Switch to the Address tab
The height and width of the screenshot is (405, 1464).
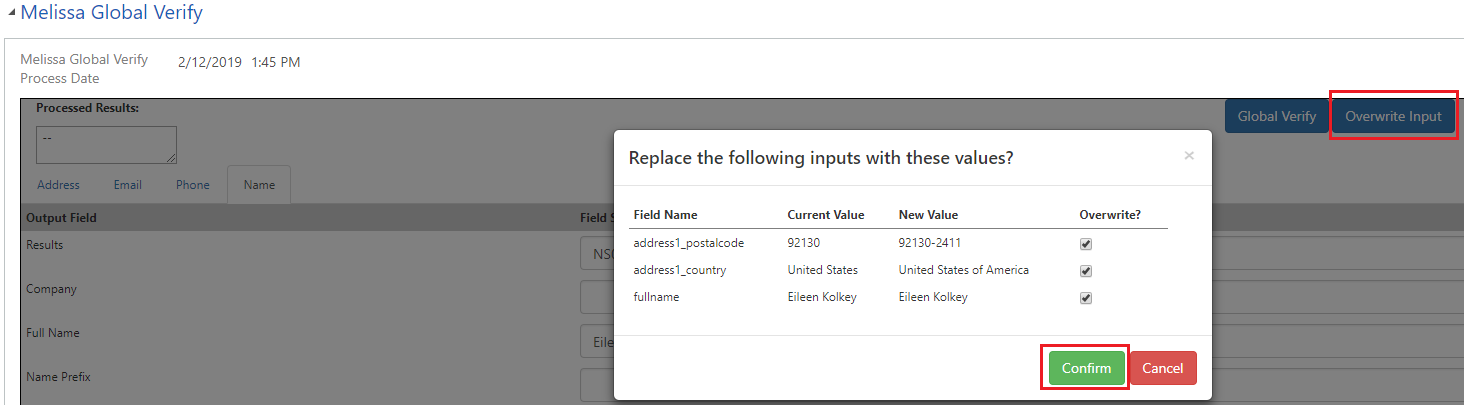(58, 185)
